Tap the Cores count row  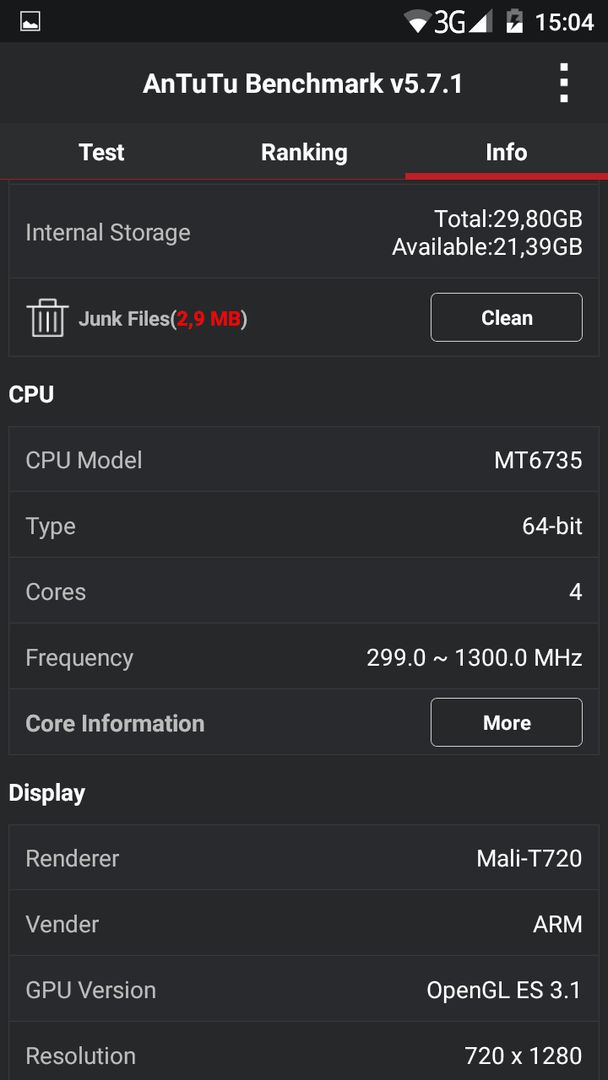pyautogui.click(x=304, y=591)
